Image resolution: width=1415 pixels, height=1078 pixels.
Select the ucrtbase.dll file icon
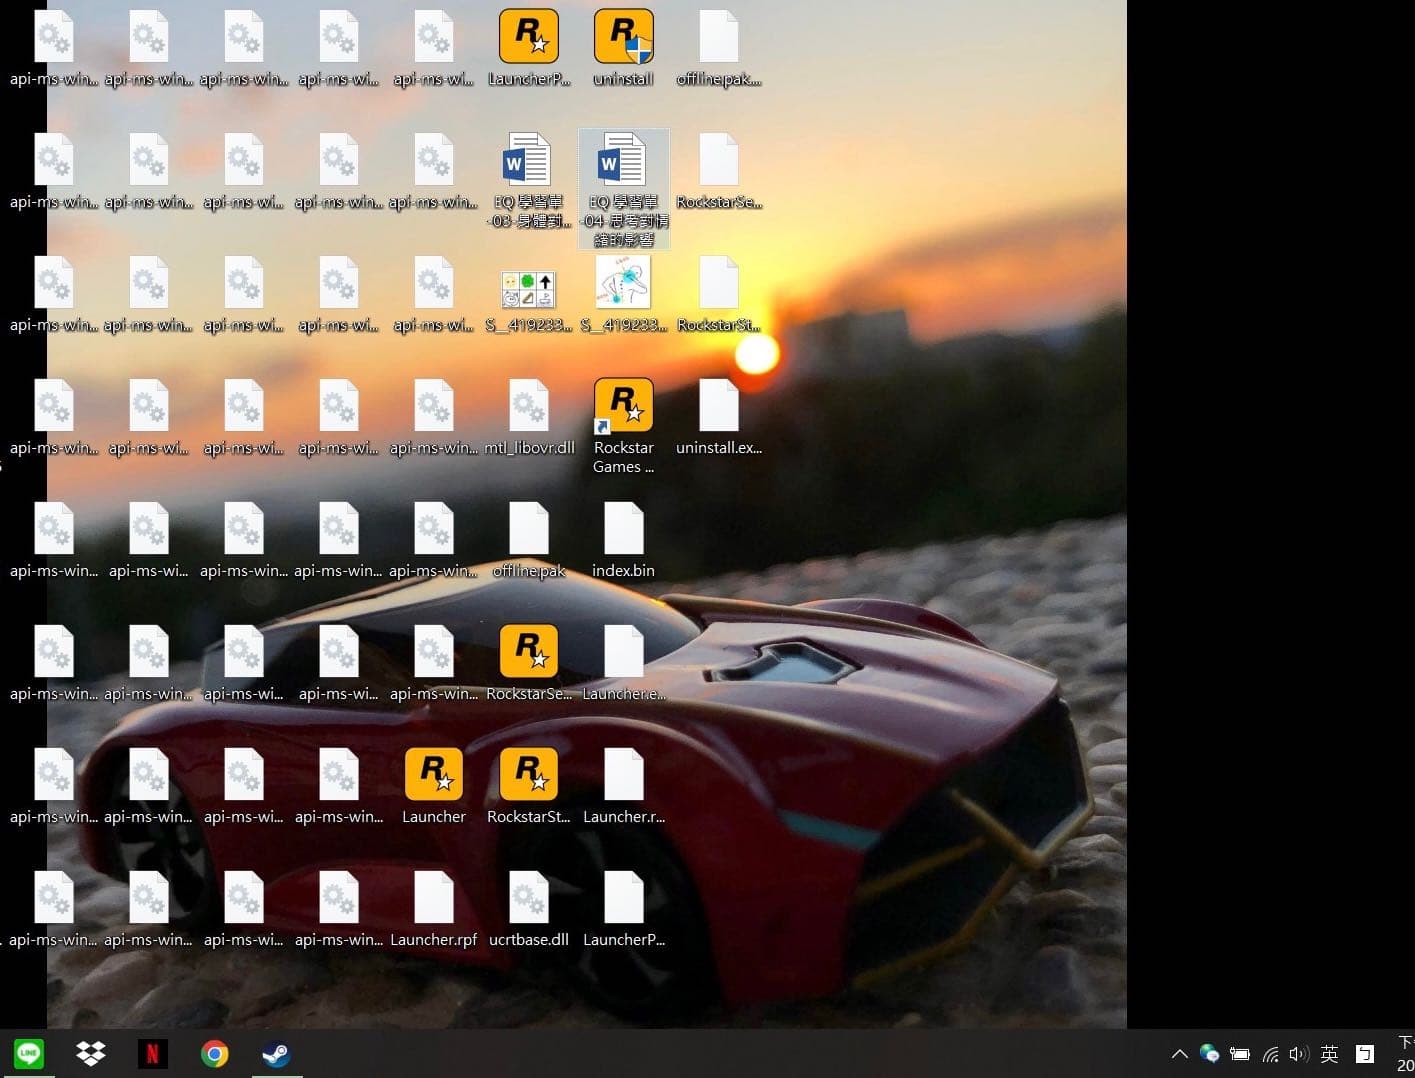[528, 898]
